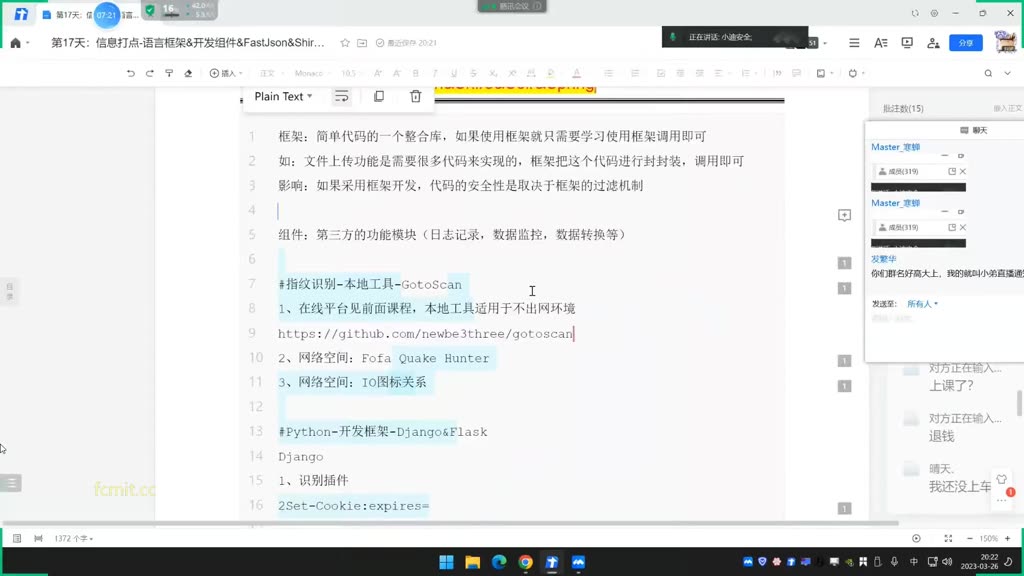Click the redo arrow in the toolbar
The height and width of the screenshot is (576, 1024).
click(x=150, y=73)
